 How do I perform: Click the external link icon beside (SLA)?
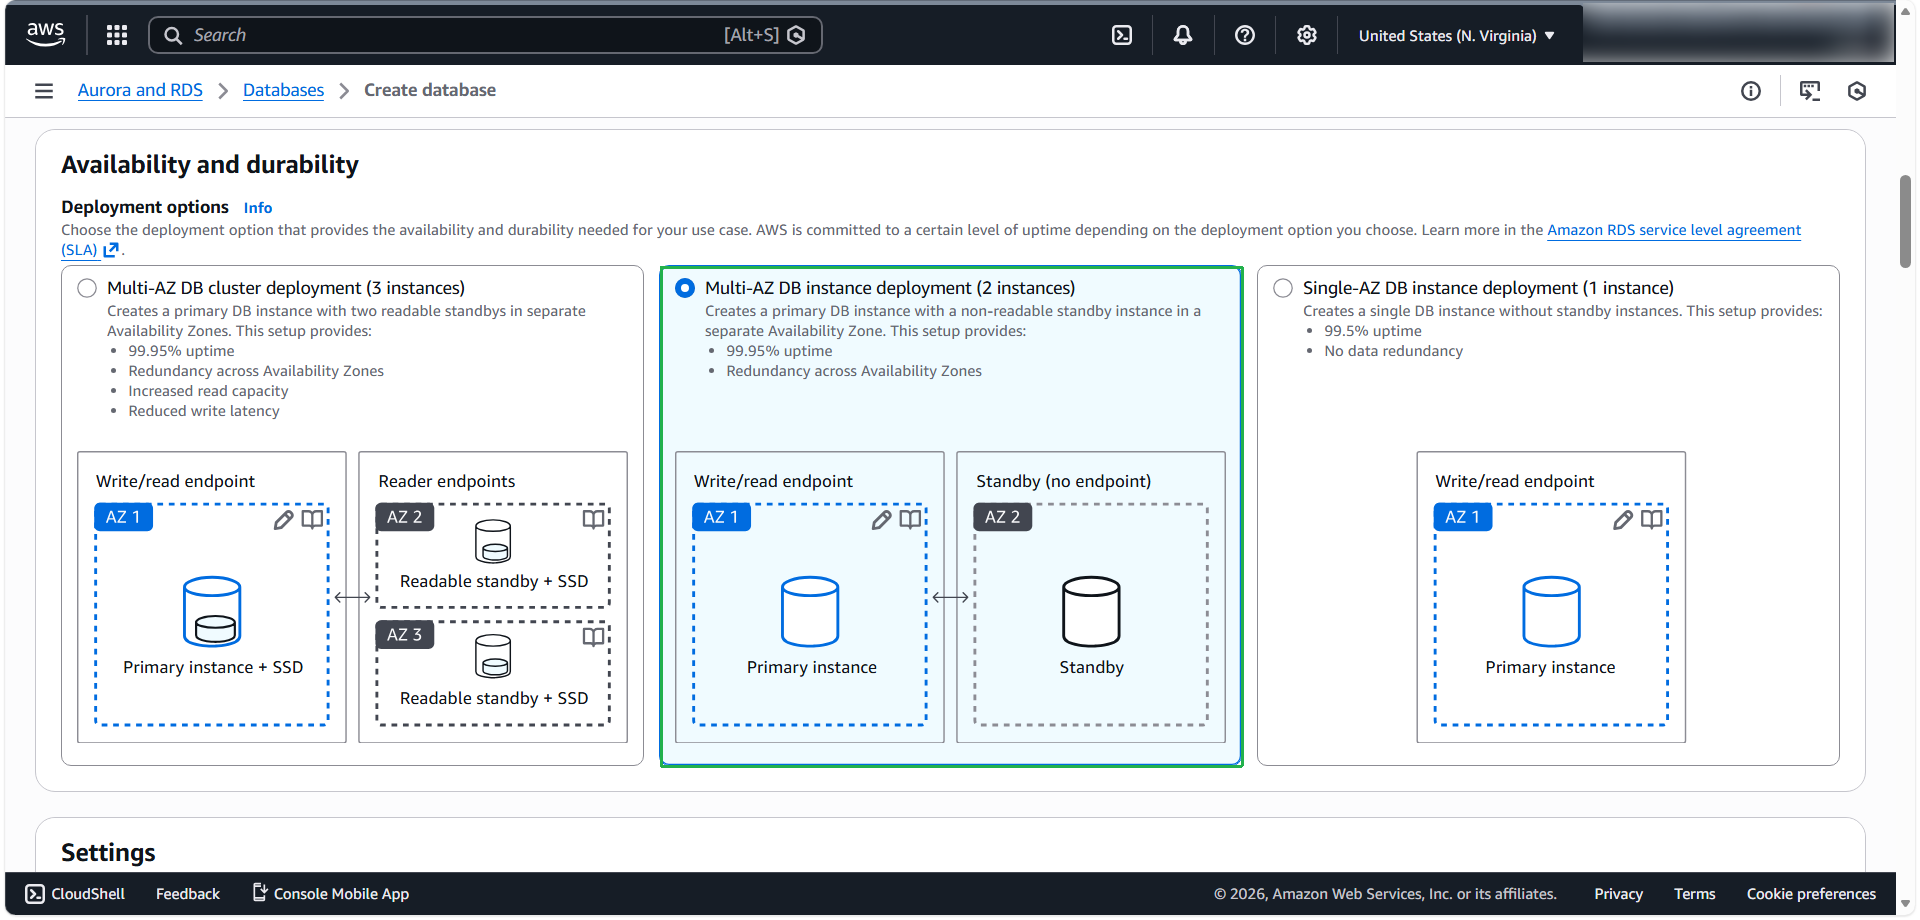click(x=111, y=250)
